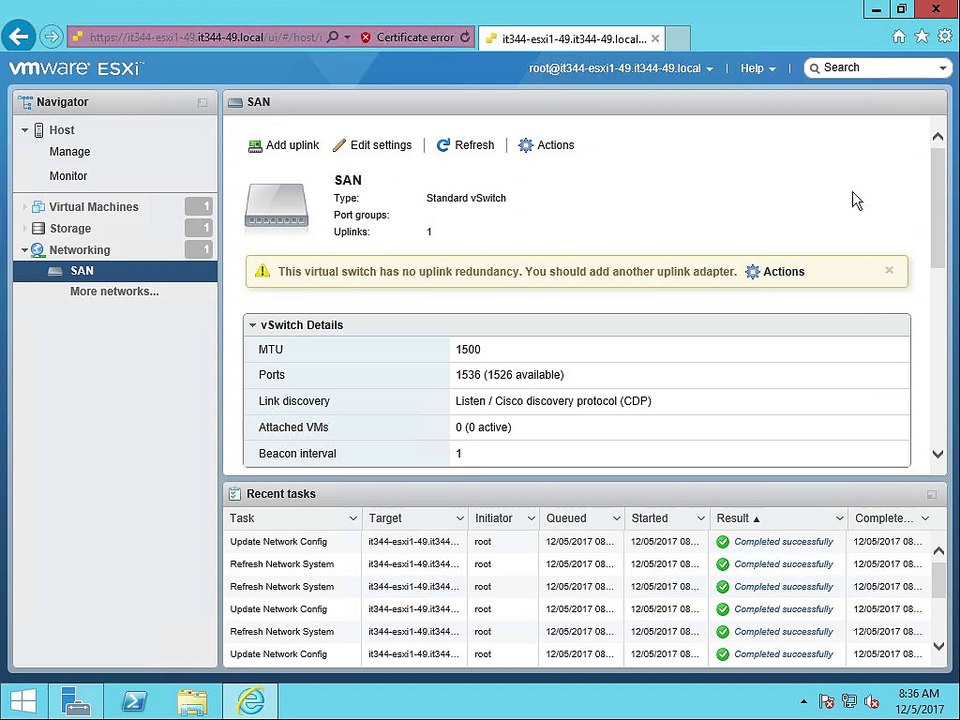This screenshot has height=720, width=960.
Task: Open browser tools gear icon
Action: [945, 36]
